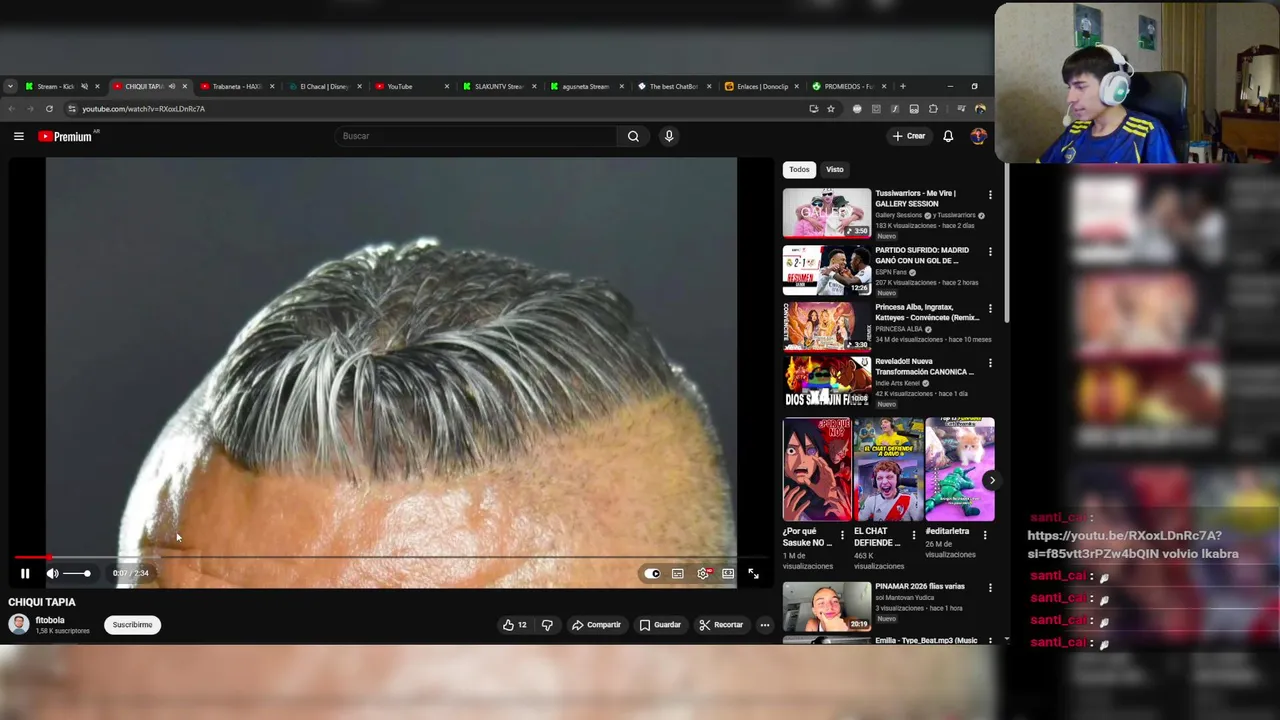The height and width of the screenshot is (720, 1280).
Task: Open the Crear button
Action: [x=909, y=136]
